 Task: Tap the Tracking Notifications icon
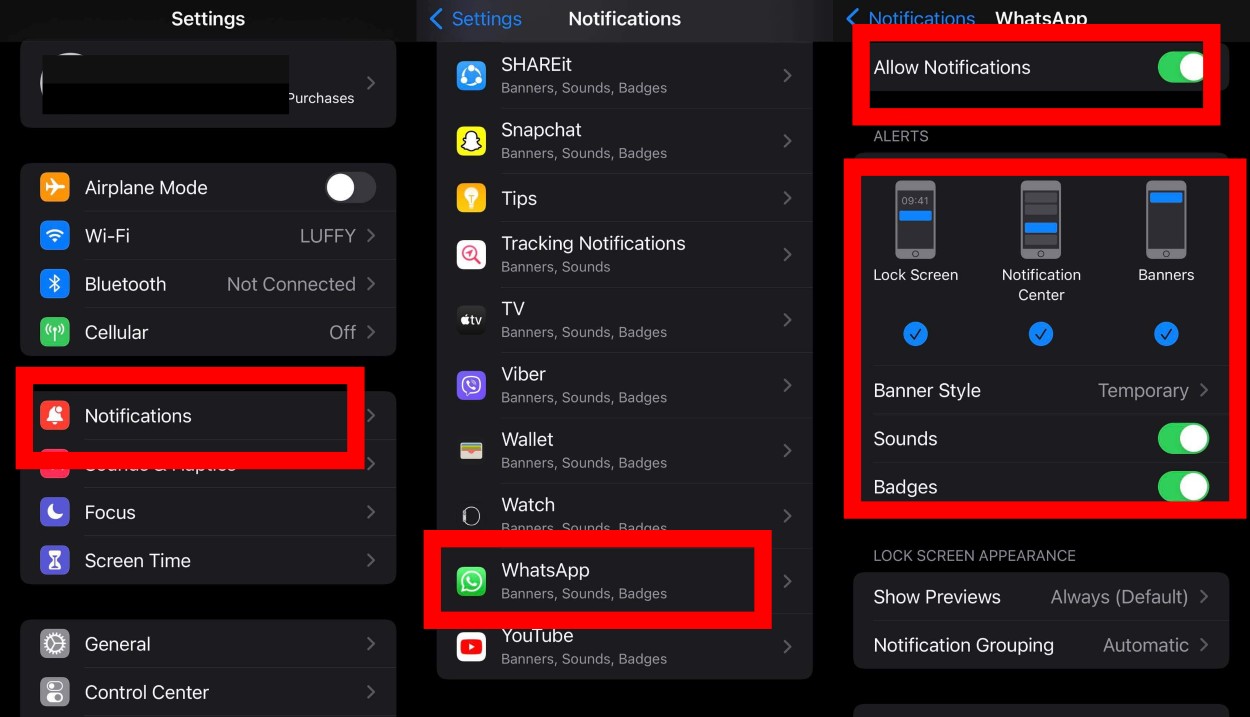(471, 254)
